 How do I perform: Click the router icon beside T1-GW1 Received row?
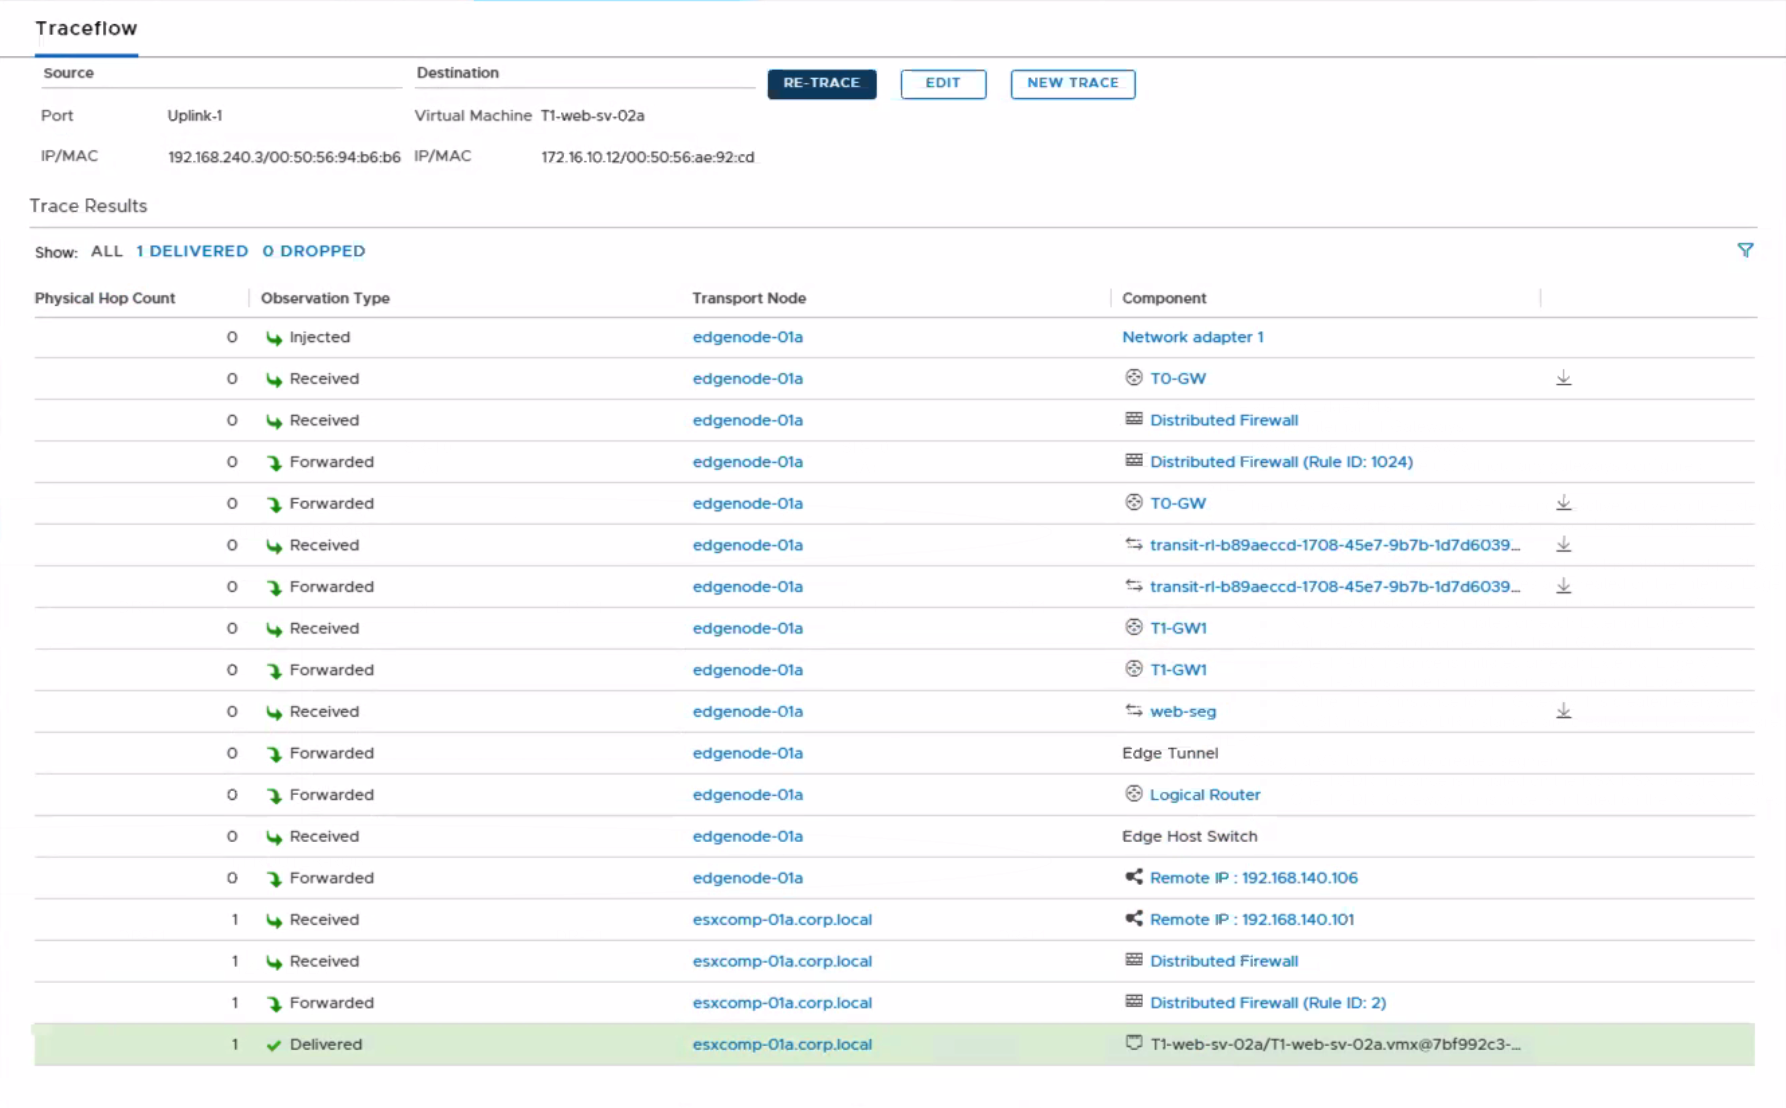click(x=1133, y=627)
